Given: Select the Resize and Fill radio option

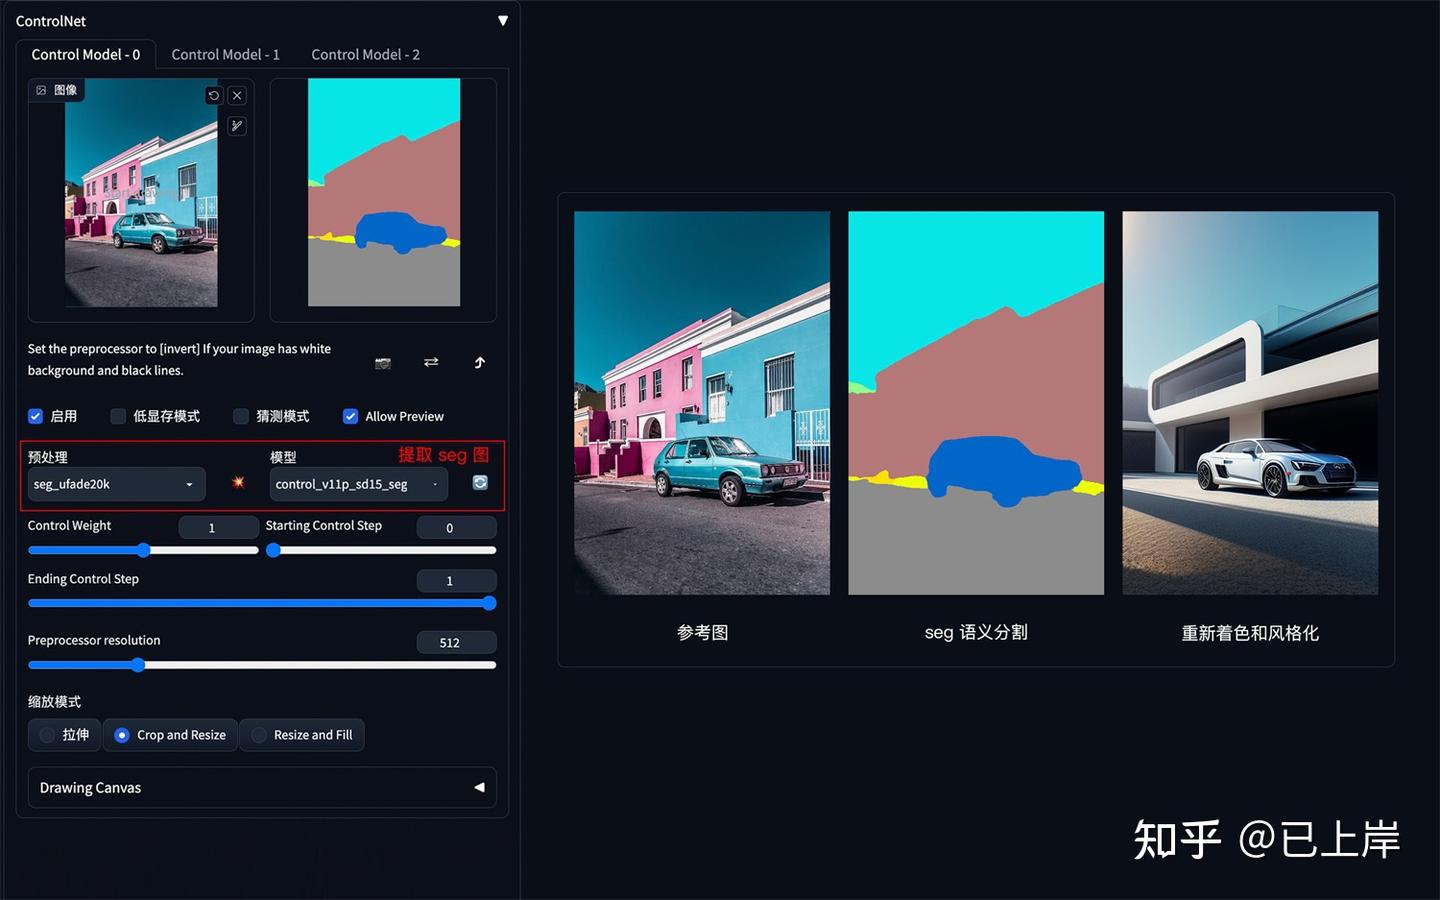Looking at the screenshot, I should tap(259, 734).
